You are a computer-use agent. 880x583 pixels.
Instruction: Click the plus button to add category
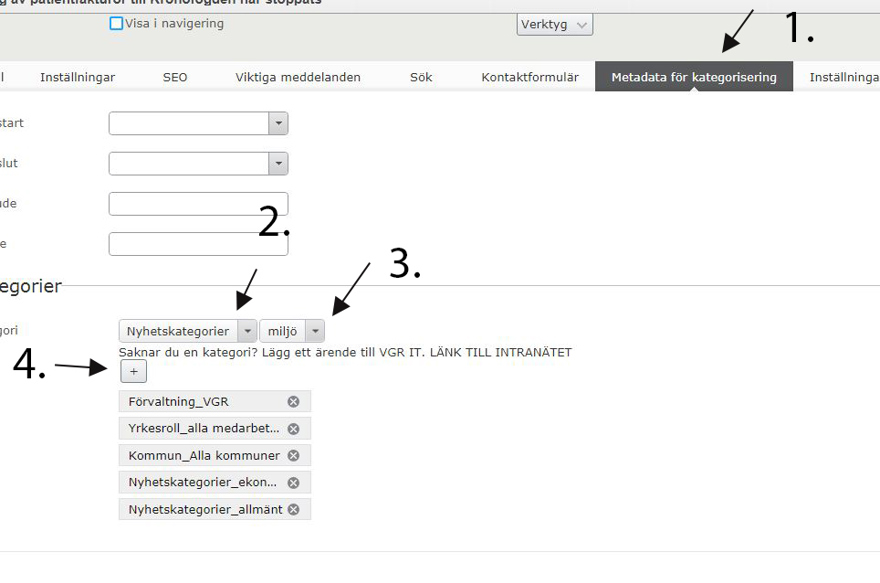[x=133, y=372]
